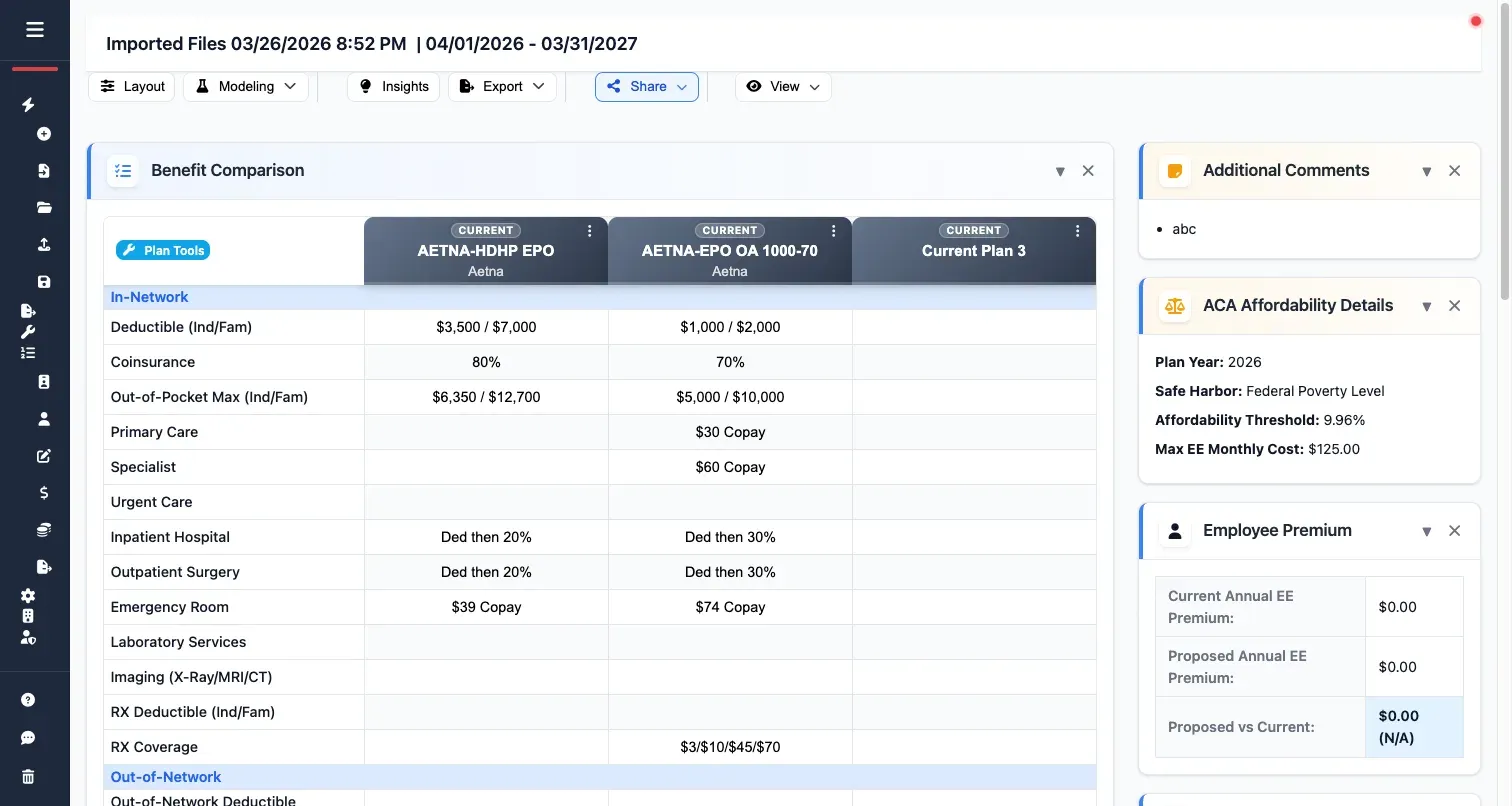Collapse the Additional Comments panel
Viewport: 1512px width, 806px height.
[x=1427, y=171]
